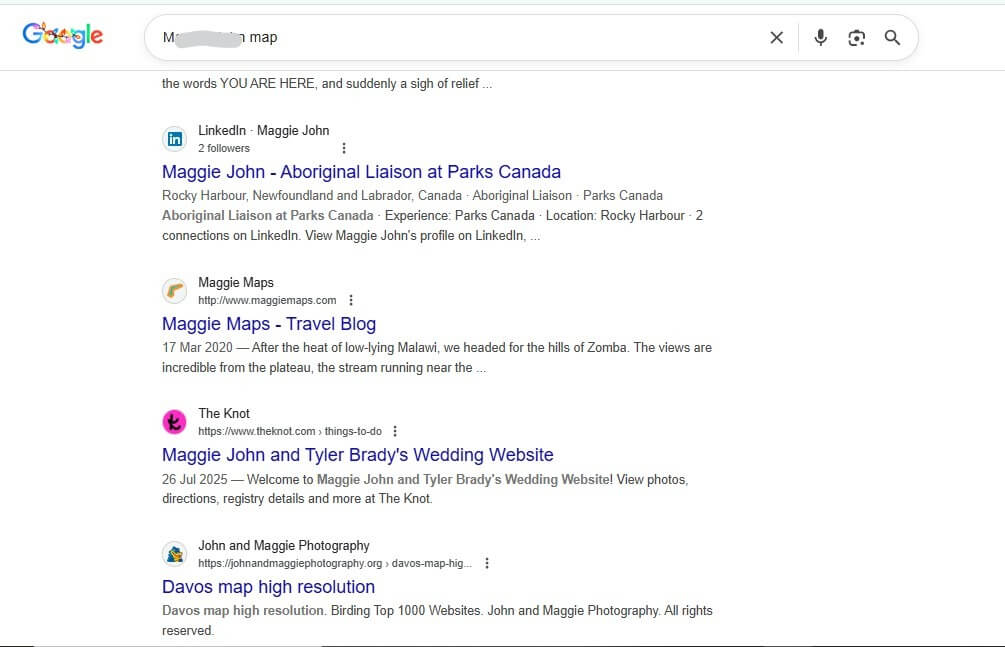Viewport: 1005px width, 647px height.
Task: Open more options for Maggie Maps result
Action: tap(351, 300)
